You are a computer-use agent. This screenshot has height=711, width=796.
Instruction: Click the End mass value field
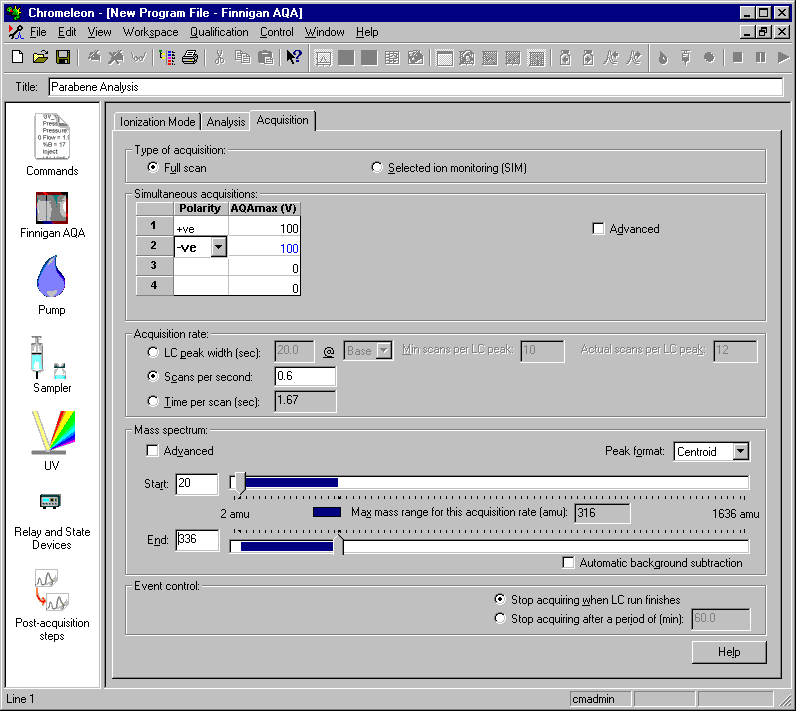click(197, 539)
